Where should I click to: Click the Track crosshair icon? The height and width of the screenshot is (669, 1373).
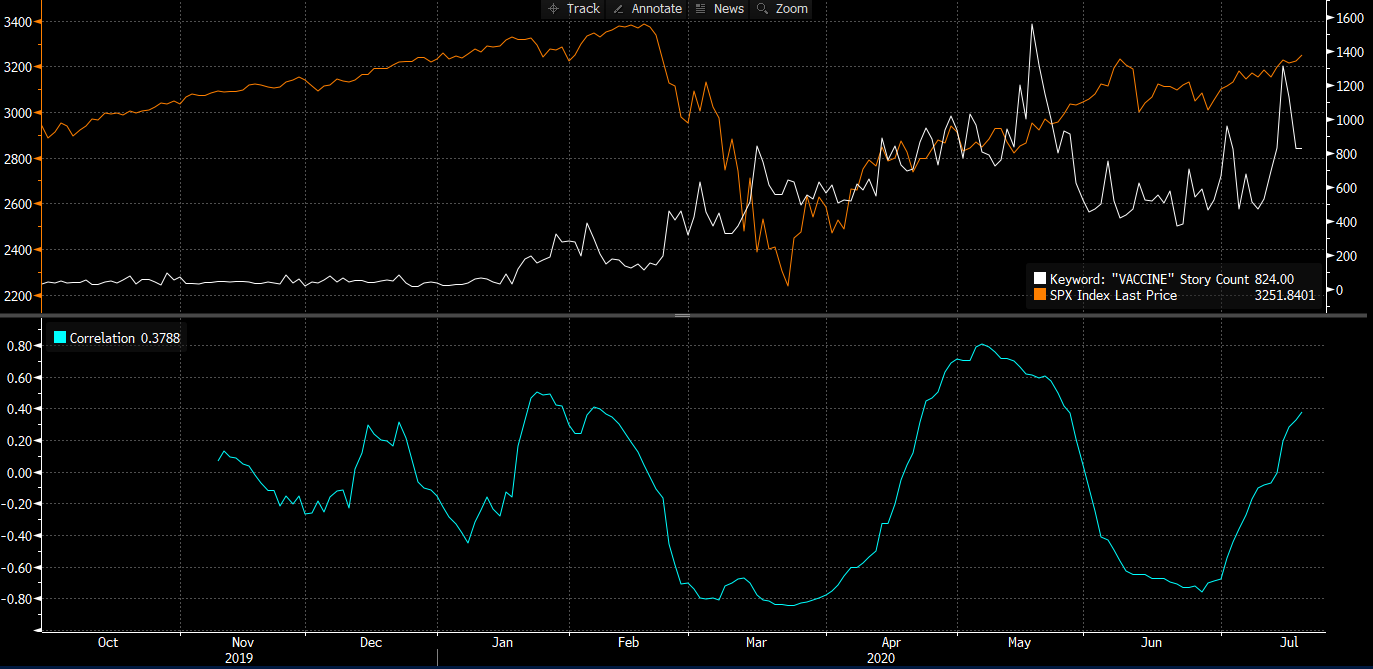[x=554, y=8]
